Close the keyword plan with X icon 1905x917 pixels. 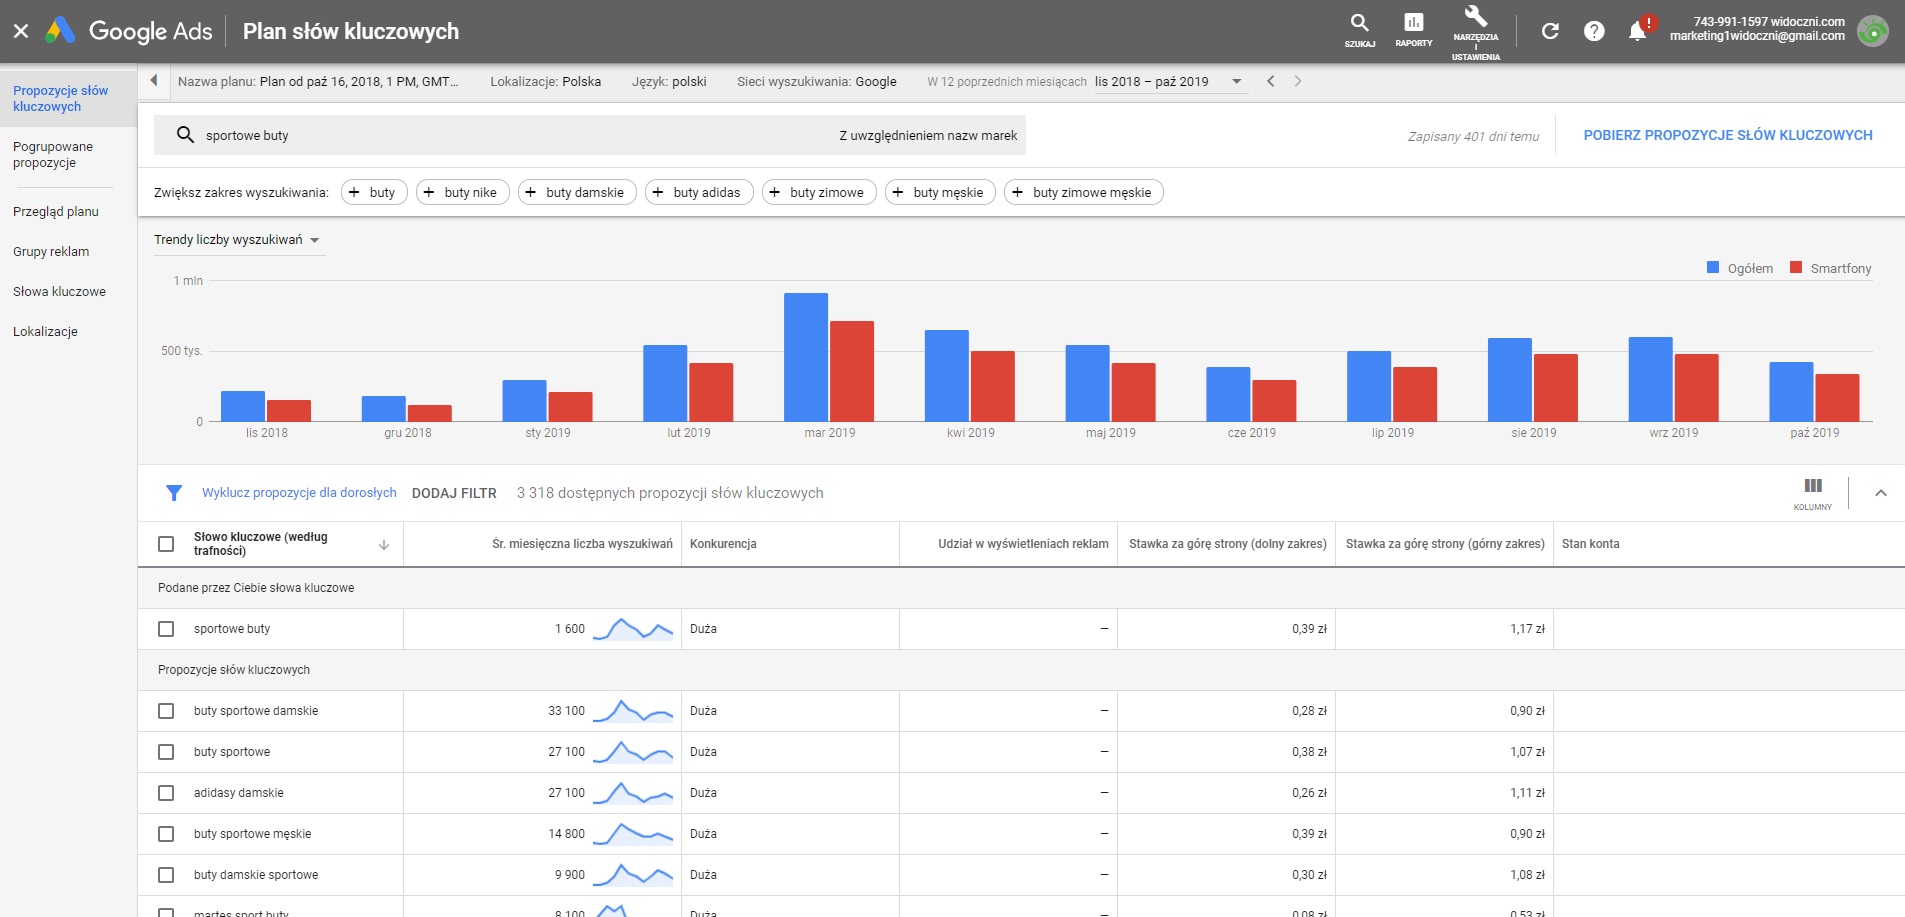tap(21, 31)
